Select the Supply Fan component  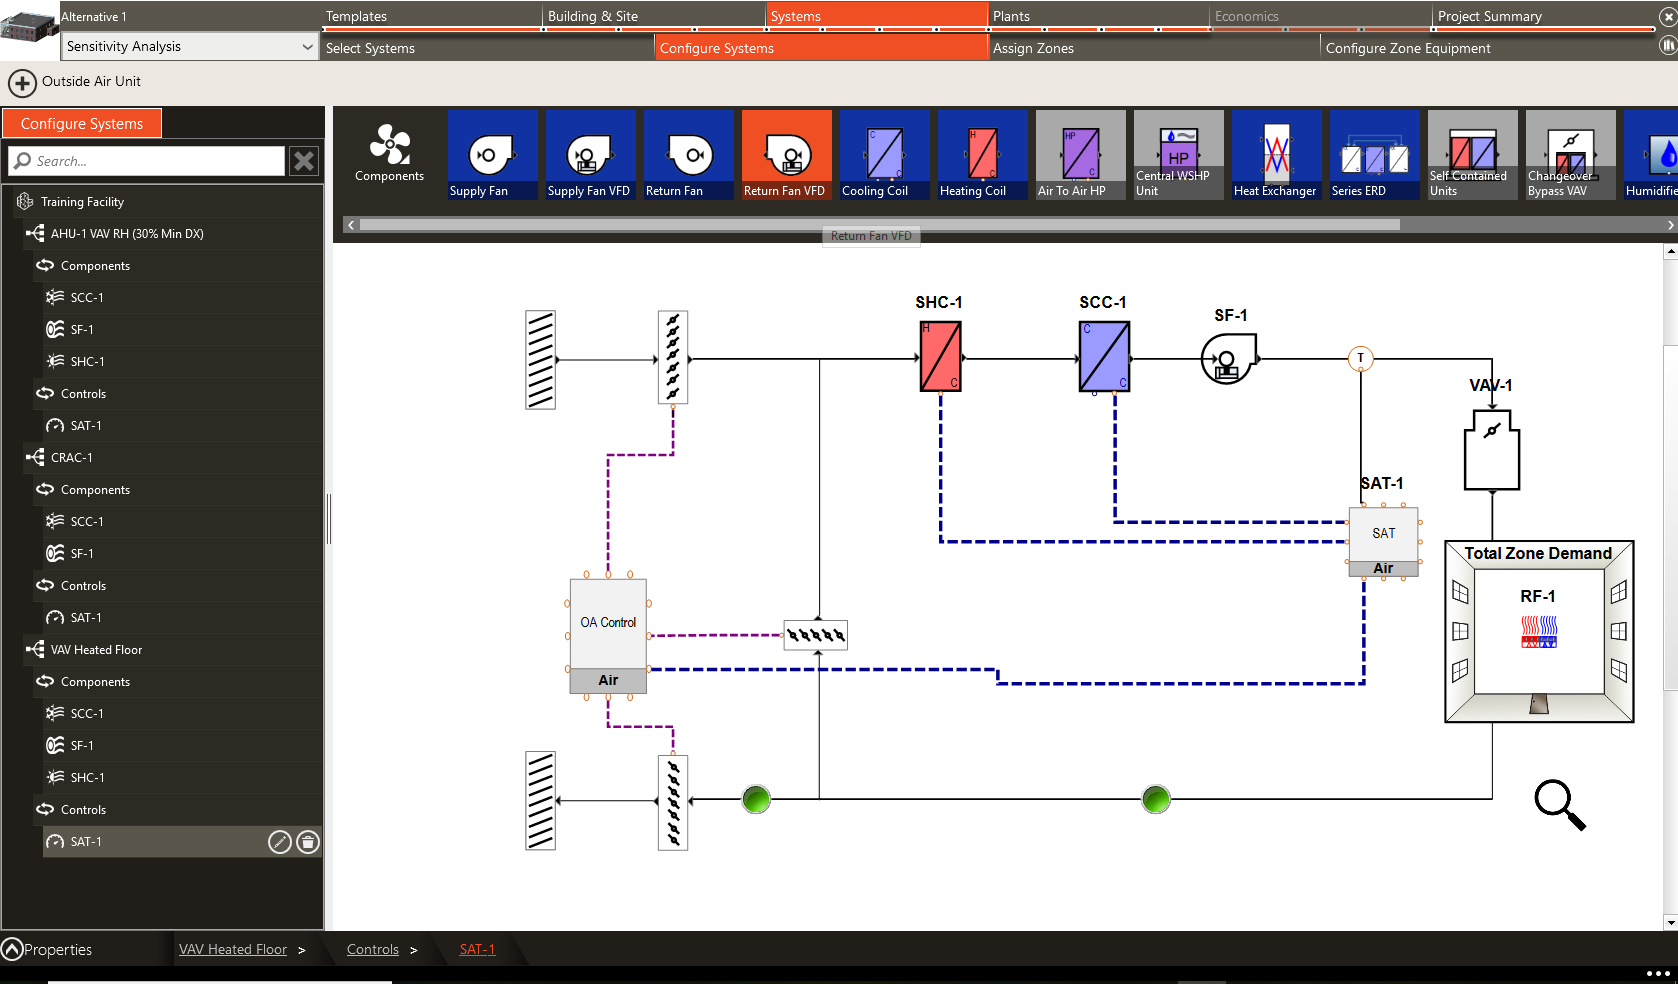pyautogui.click(x=492, y=155)
